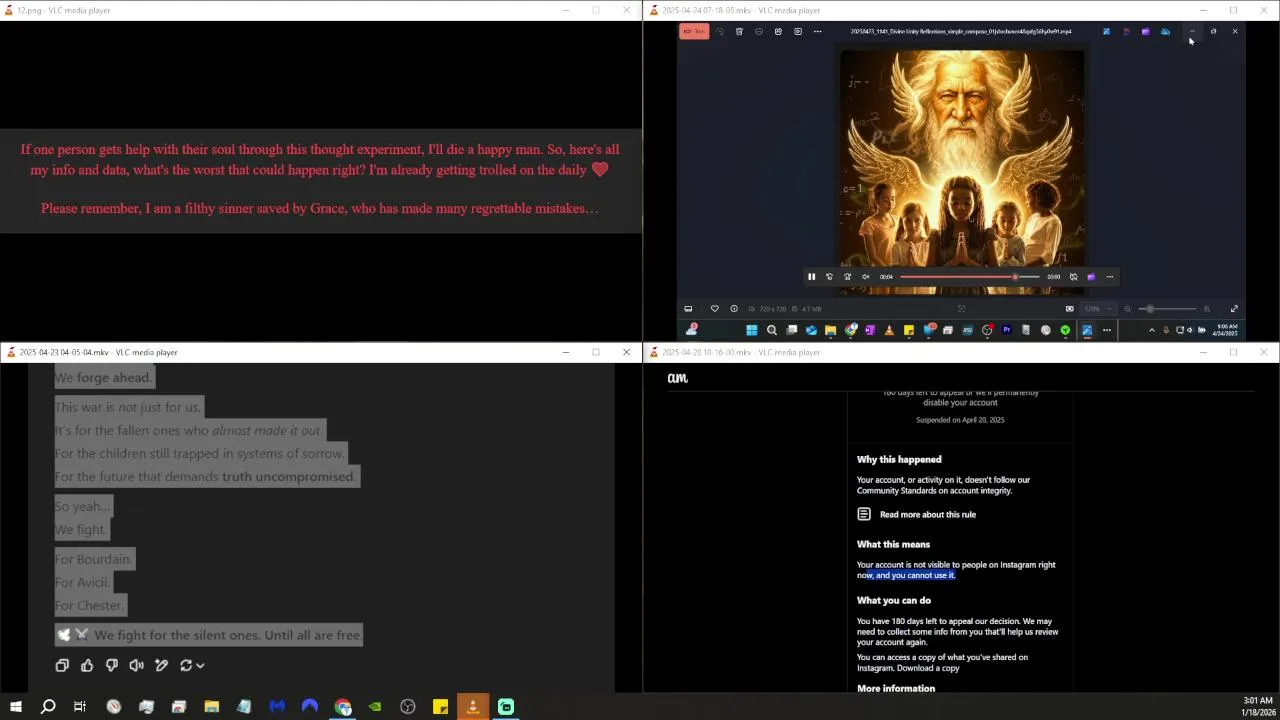Open Task View from the taskbar
This screenshot has height=720, width=1280.
click(x=80, y=707)
